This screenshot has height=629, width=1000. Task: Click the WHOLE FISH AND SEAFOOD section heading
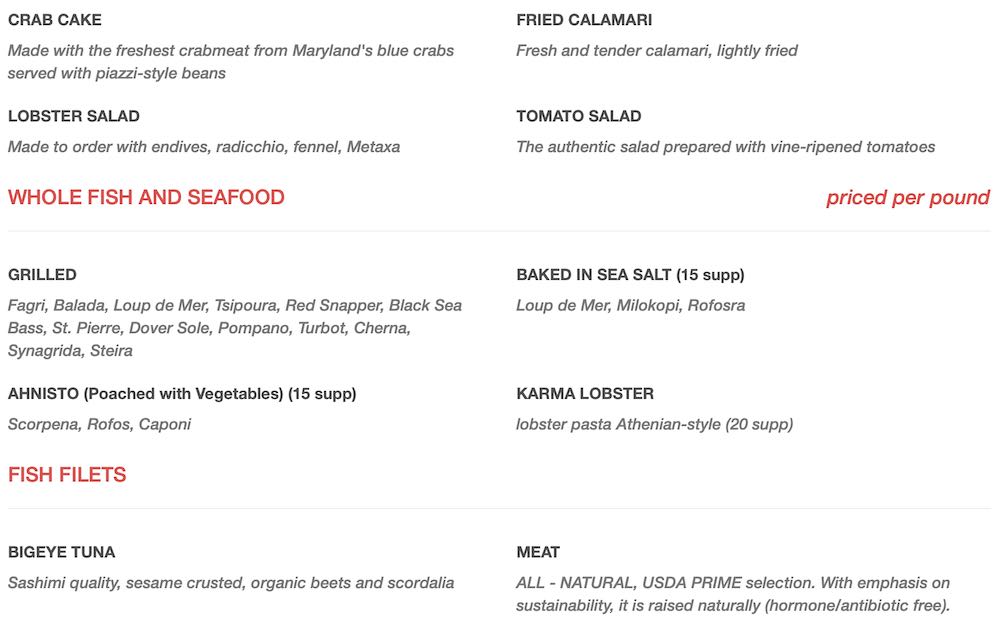click(146, 197)
